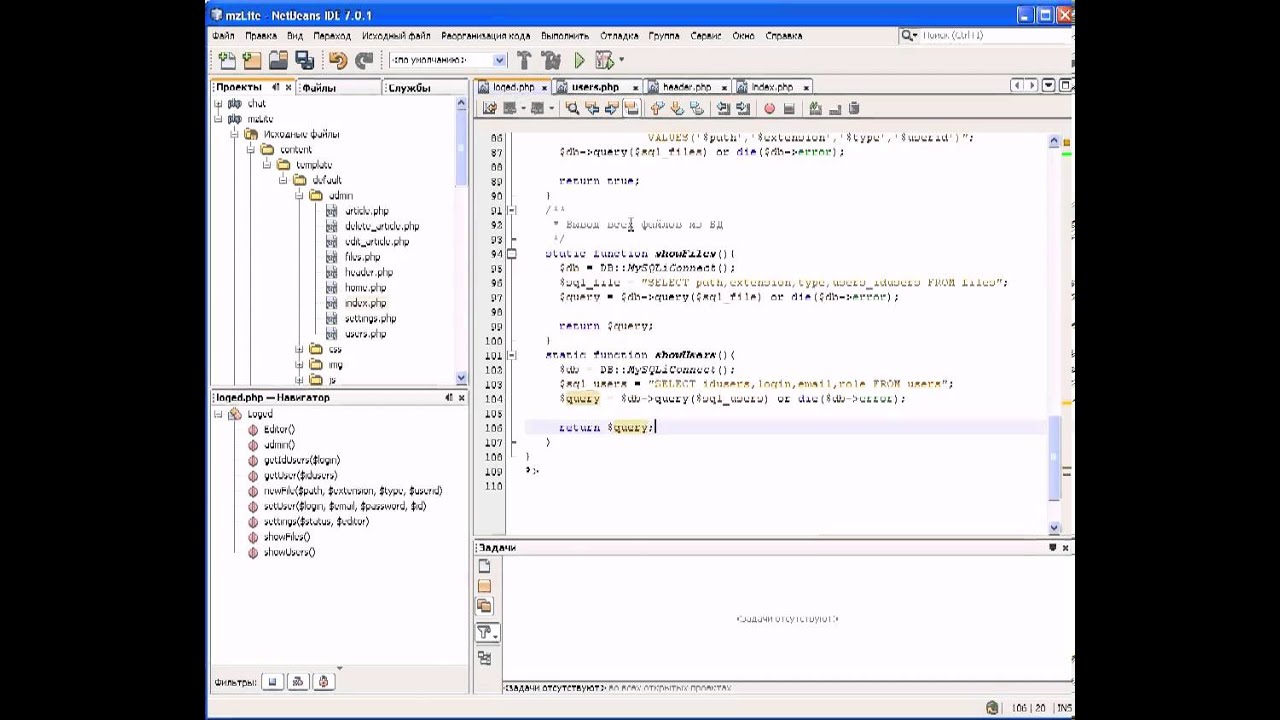
Task: Click the Build Project hammer icon
Action: click(523, 61)
